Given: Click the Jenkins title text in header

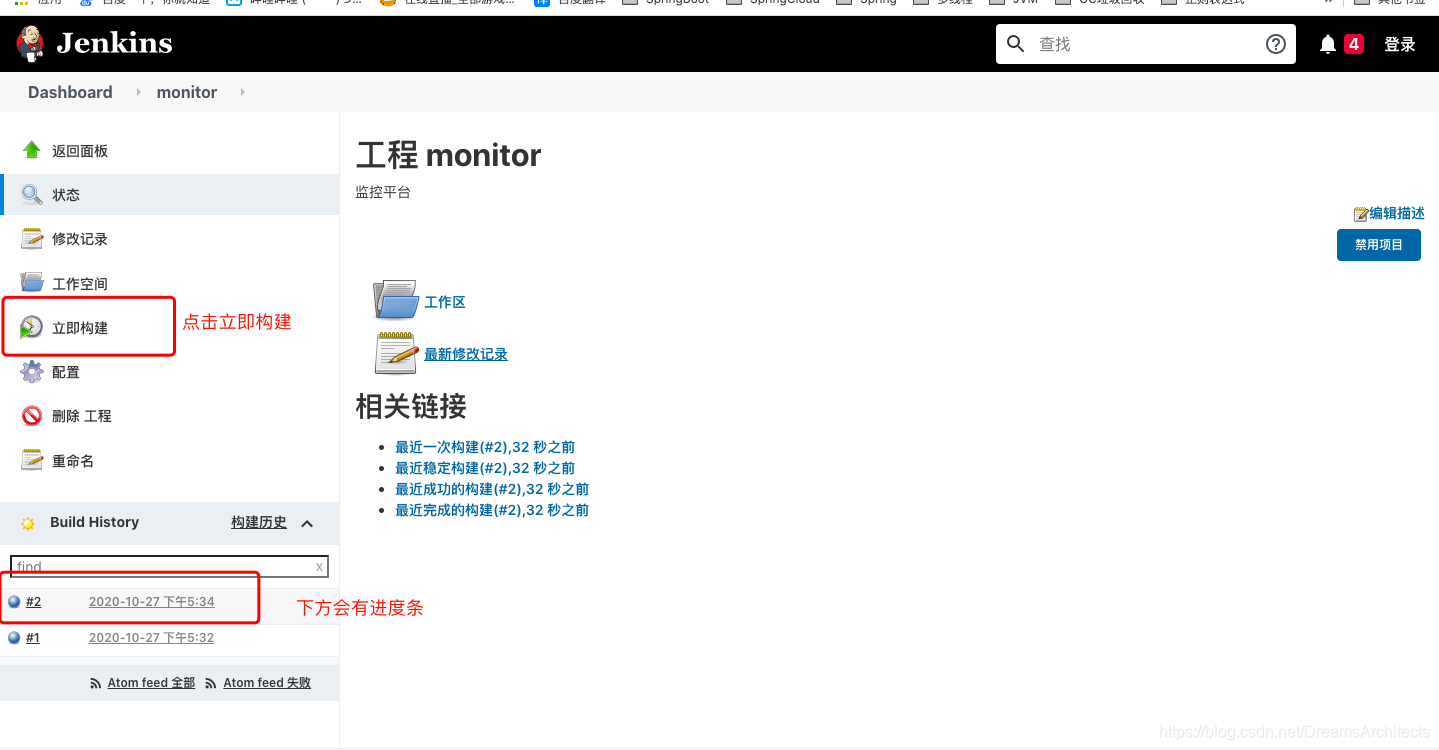Looking at the screenshot, I should click(114, 43).
